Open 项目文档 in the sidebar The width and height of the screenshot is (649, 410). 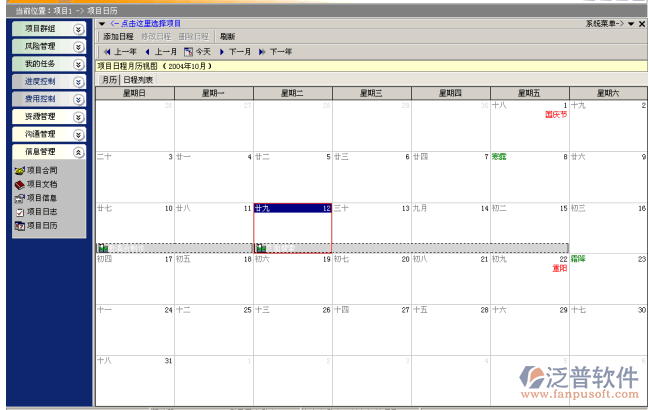(x=41, y=185)
